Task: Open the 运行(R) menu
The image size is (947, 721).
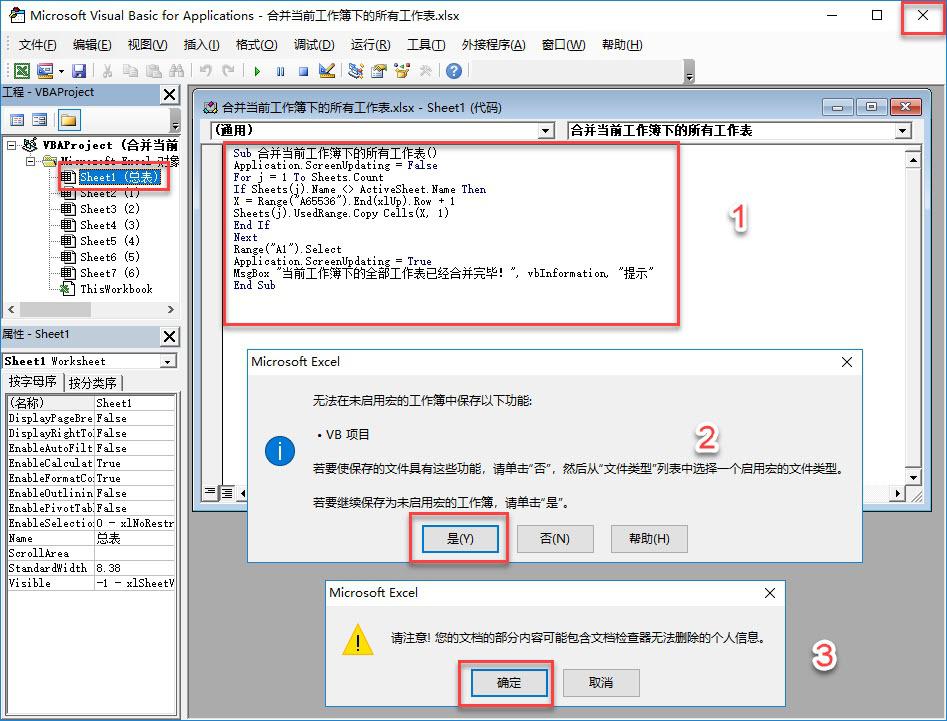Action: pos(370,45)
